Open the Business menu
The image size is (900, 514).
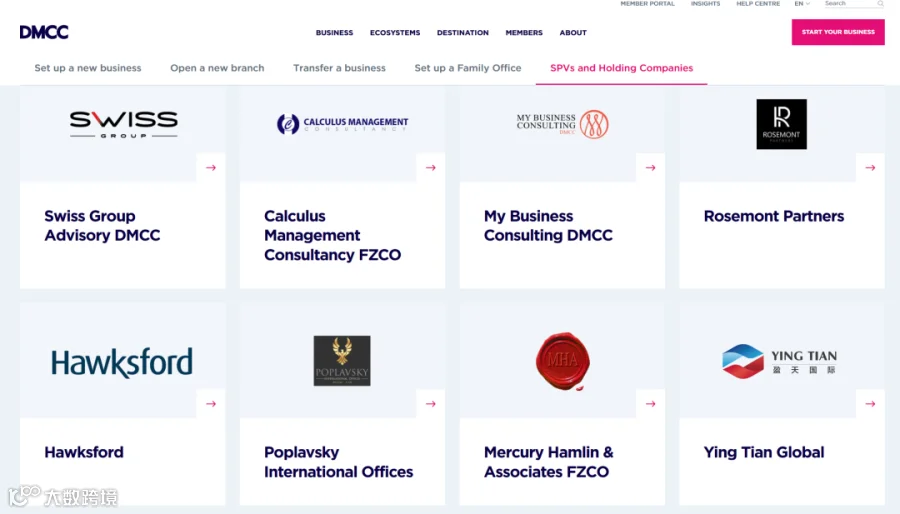click(334, 33)
